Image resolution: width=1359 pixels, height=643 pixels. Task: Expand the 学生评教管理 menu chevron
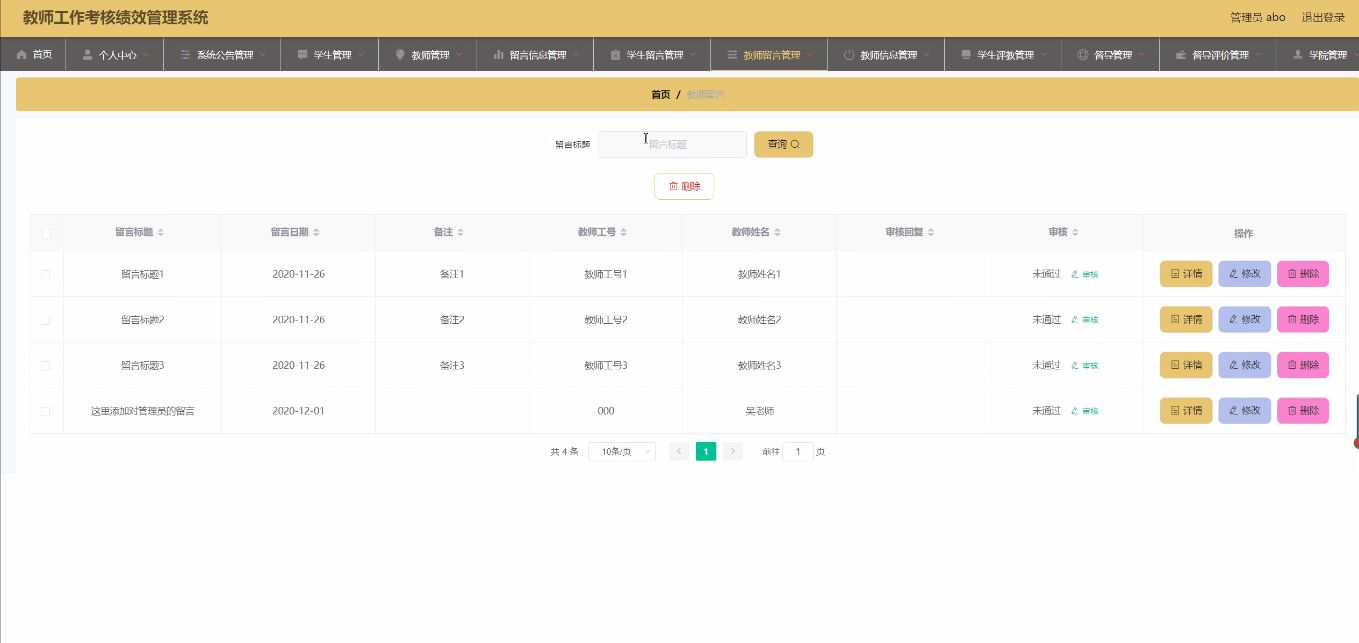[x=1044, y=55]
